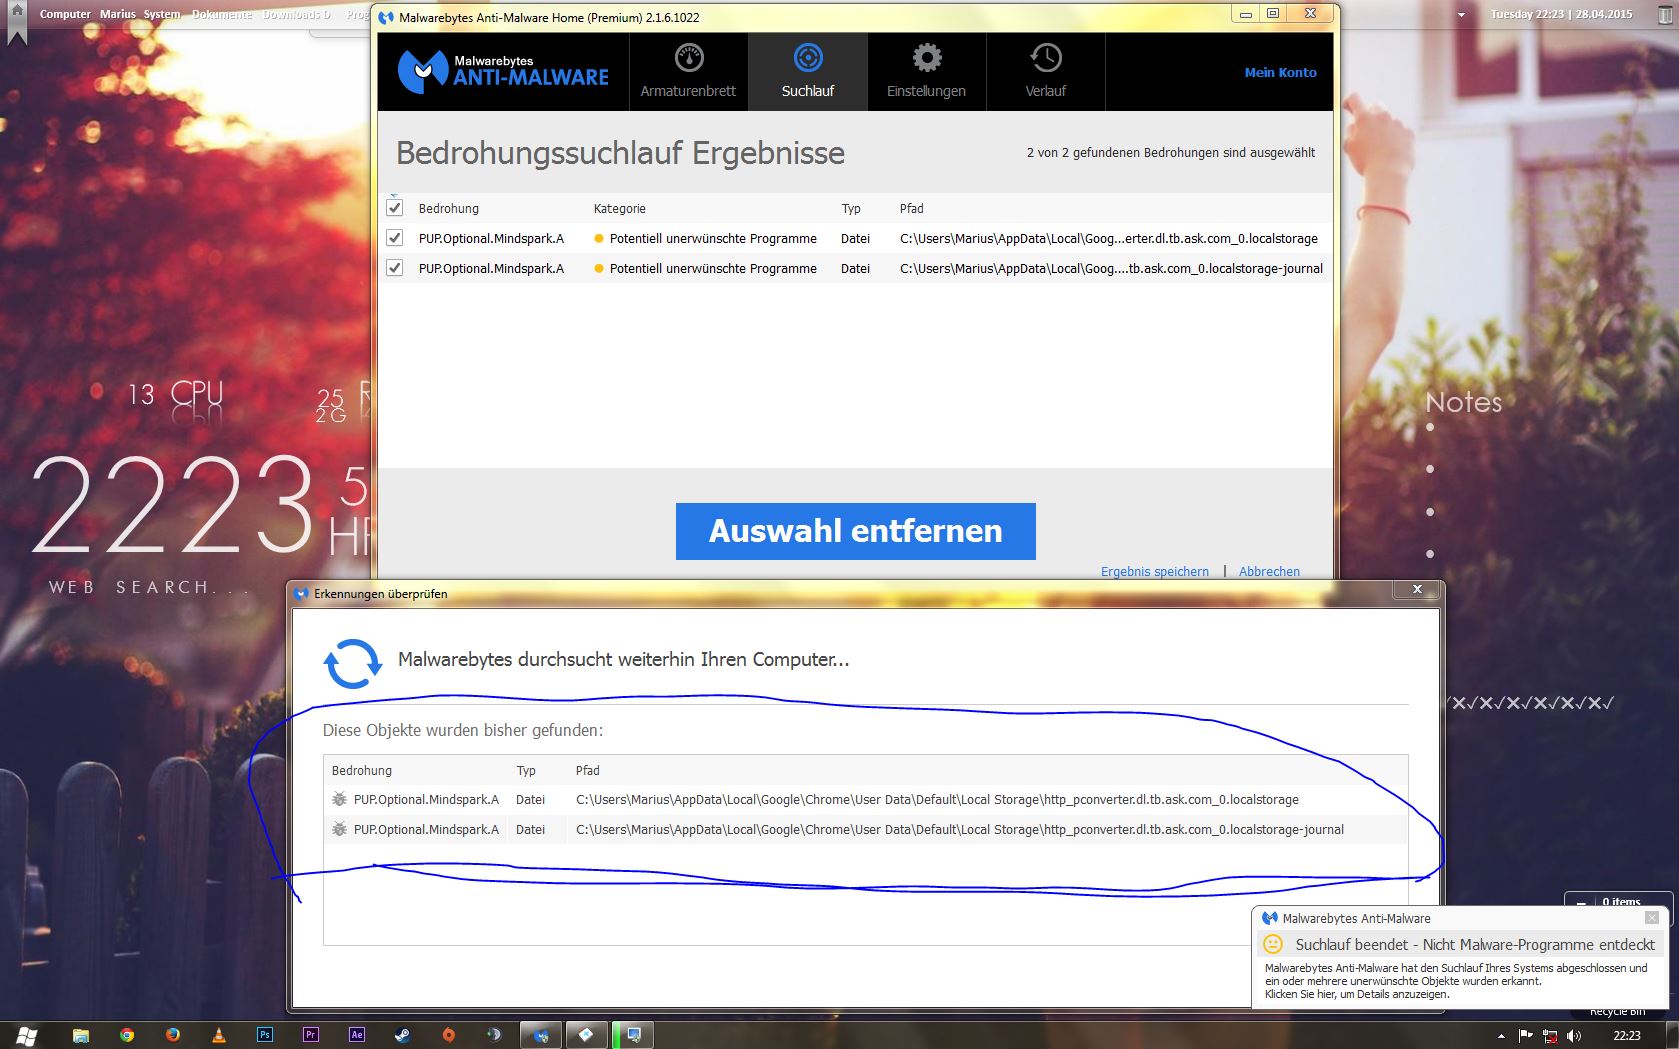Launch Google Chrome from the taskbar
Image resolution: width=1679 pixels, height=1049 pixels.
[x=127, y=1035]
